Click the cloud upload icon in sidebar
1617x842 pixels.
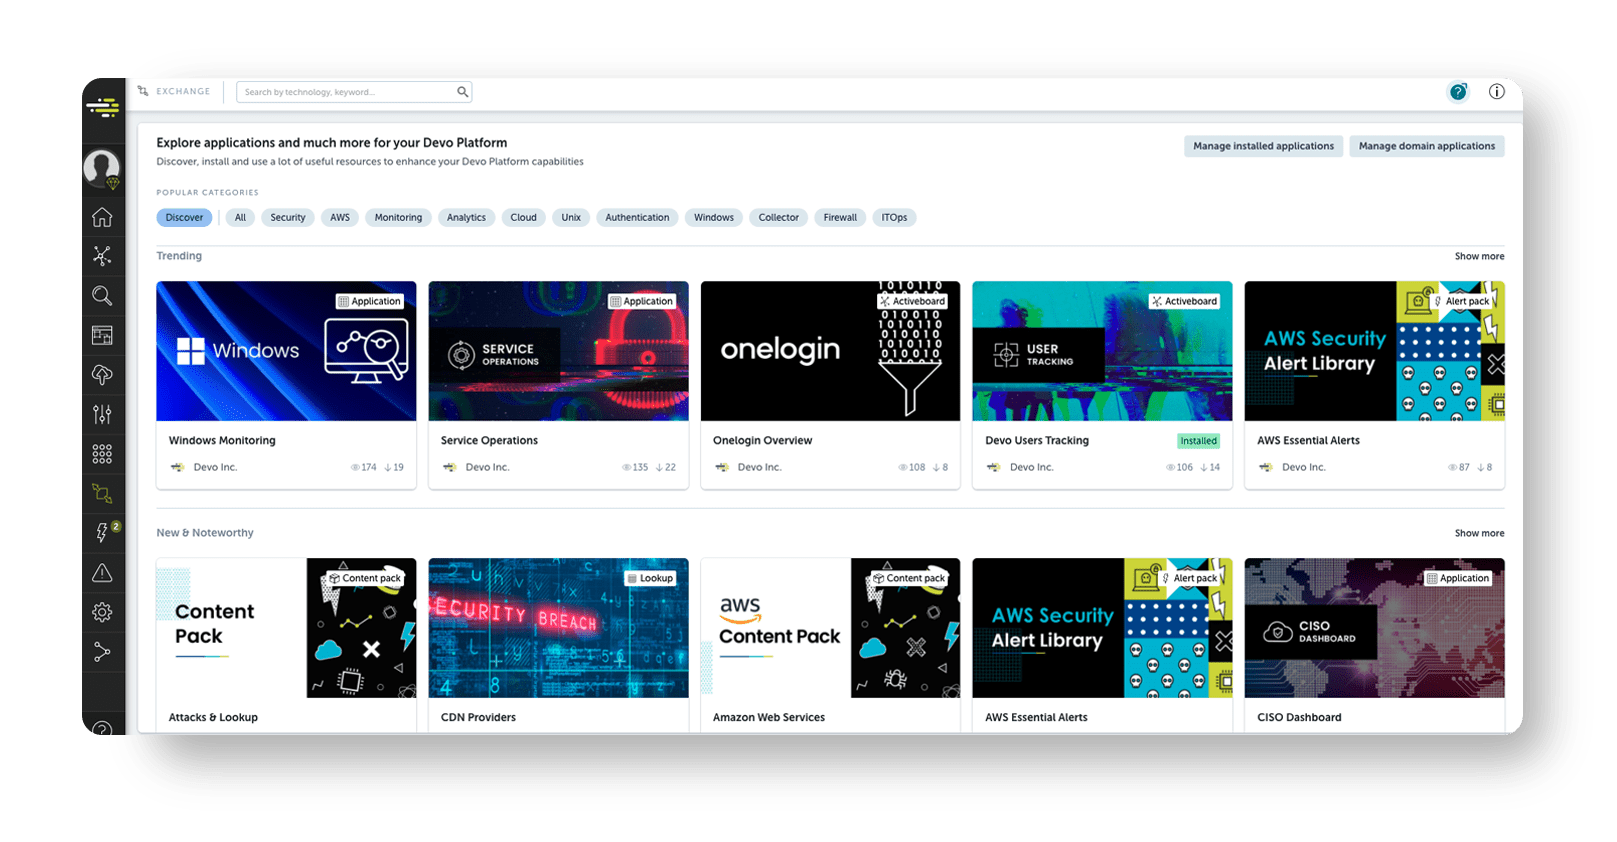102,375
